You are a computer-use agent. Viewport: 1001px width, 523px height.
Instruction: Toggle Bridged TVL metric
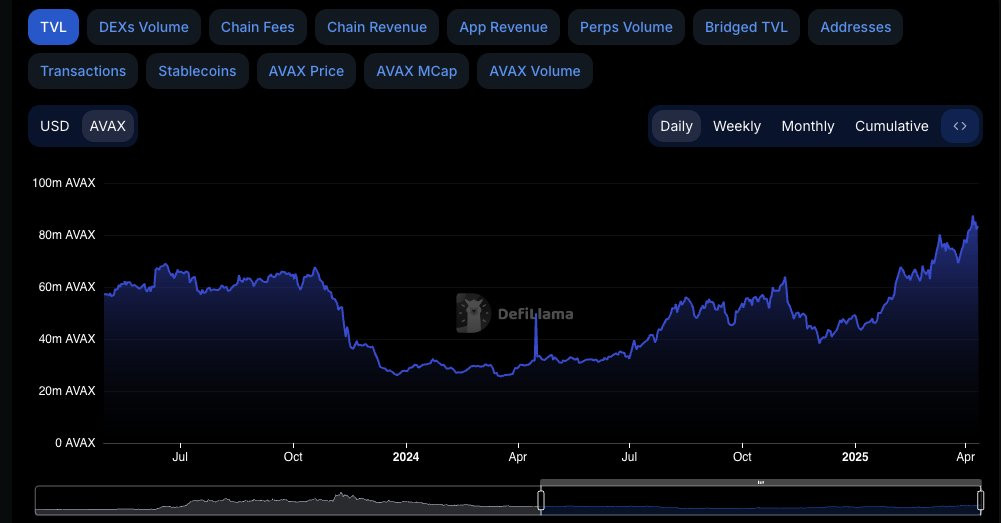pyautogui.click(x=746, y=27)
